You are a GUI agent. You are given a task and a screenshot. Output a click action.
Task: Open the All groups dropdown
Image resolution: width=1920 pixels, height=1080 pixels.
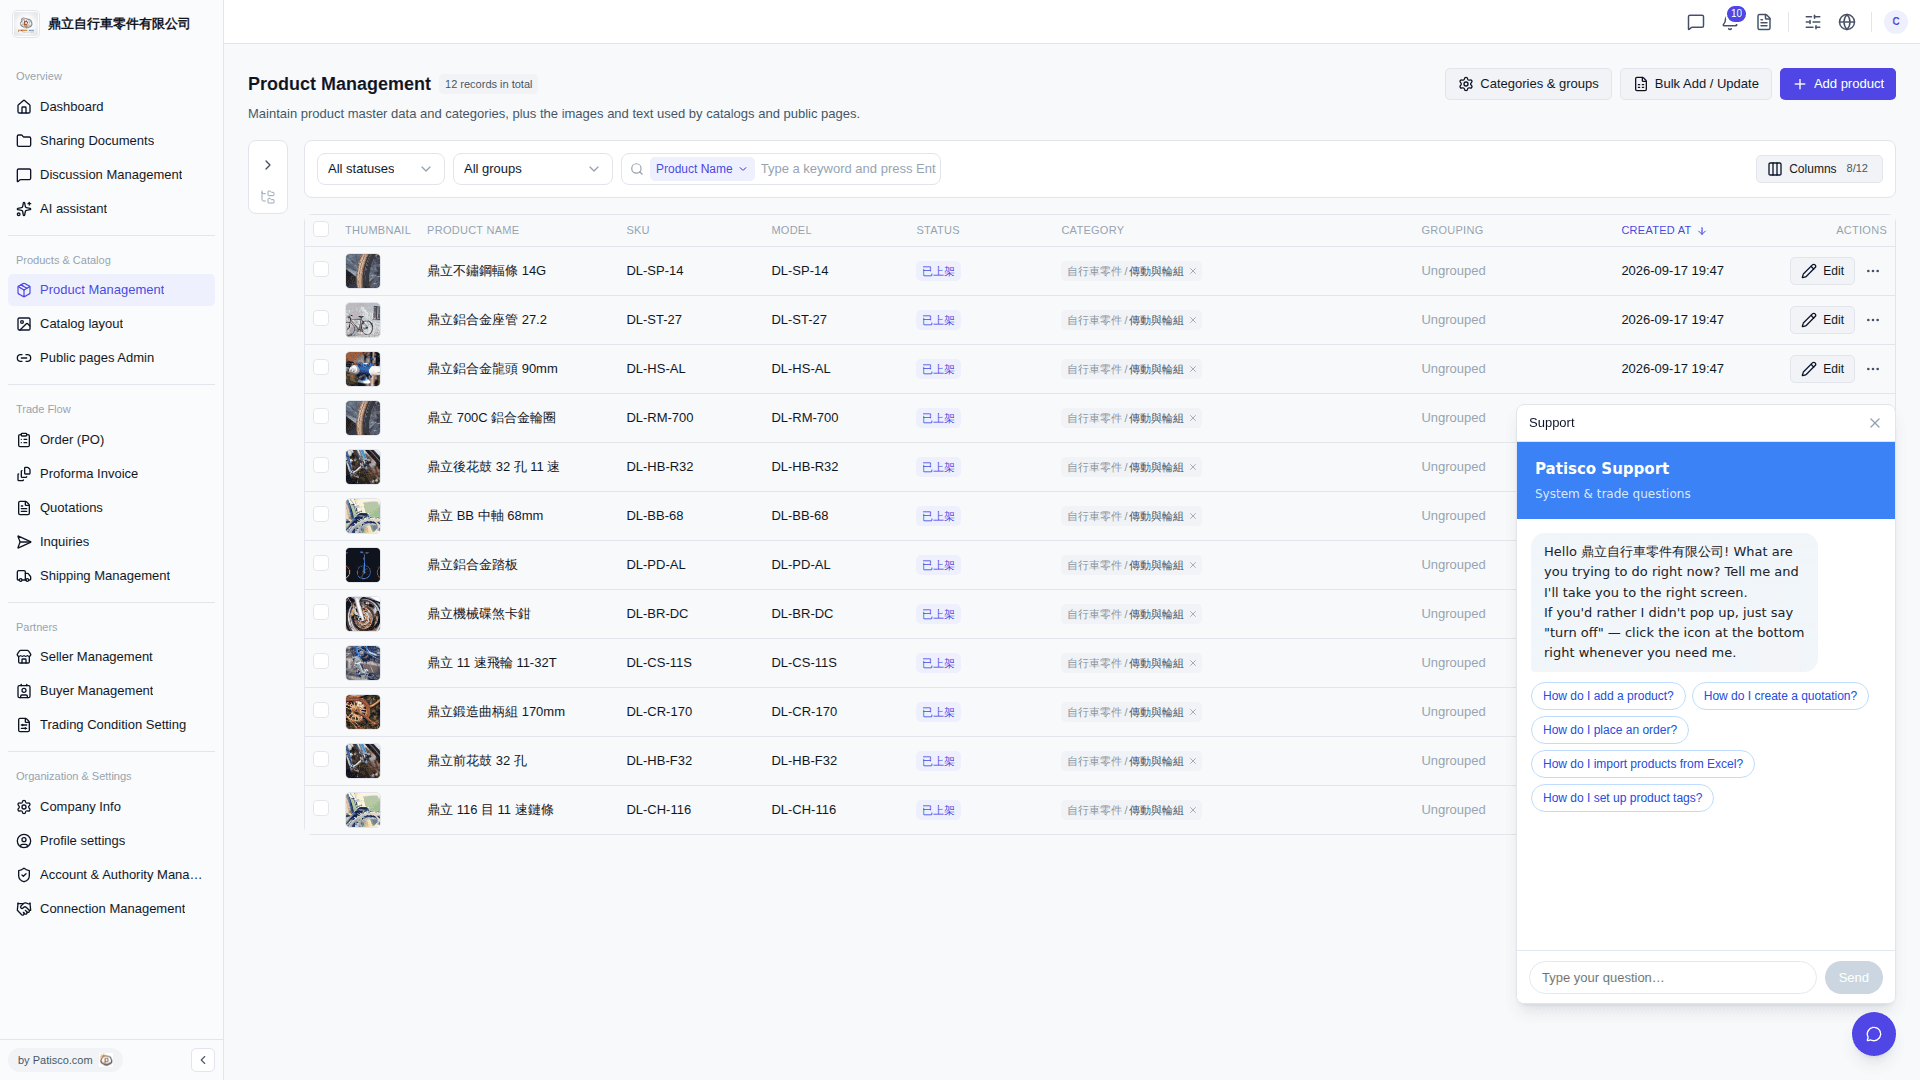click(x=532, y=169)
